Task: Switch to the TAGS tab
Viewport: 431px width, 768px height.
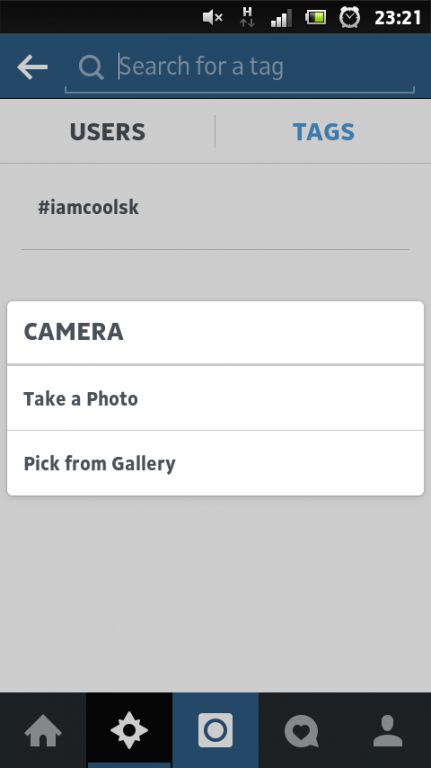Action: [323, 132]
